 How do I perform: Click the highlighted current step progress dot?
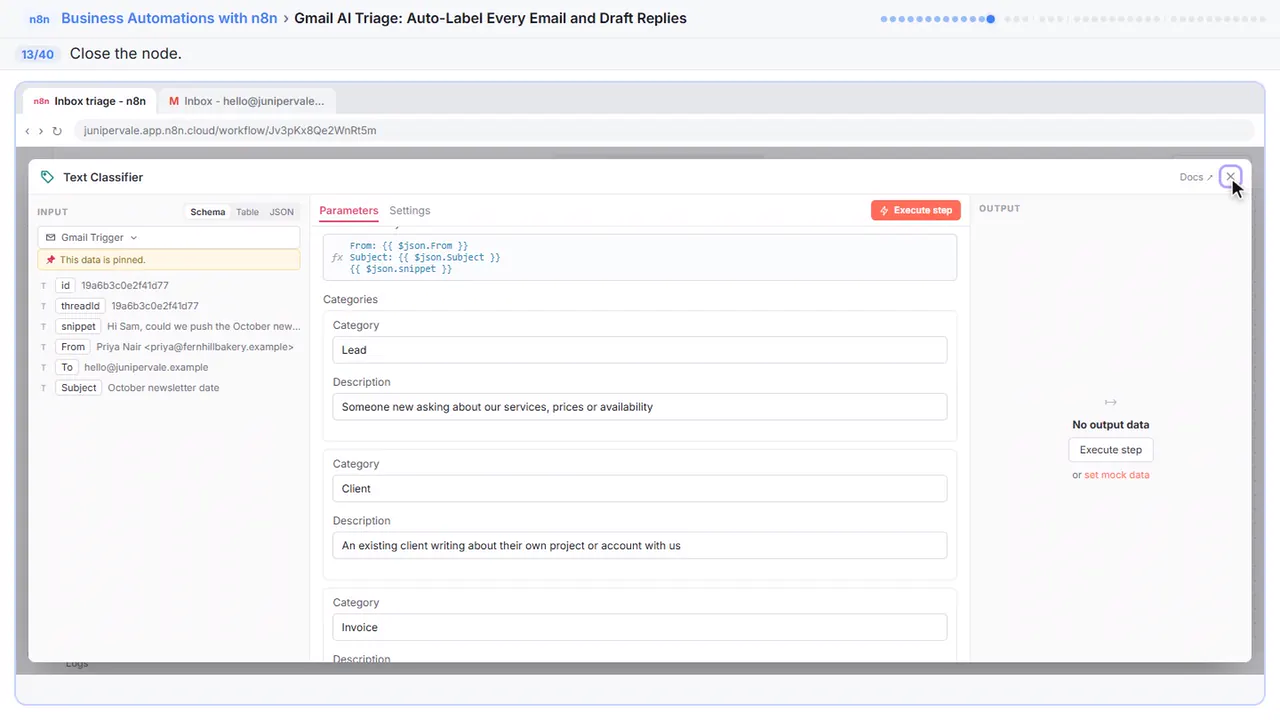tap(990, 19)
